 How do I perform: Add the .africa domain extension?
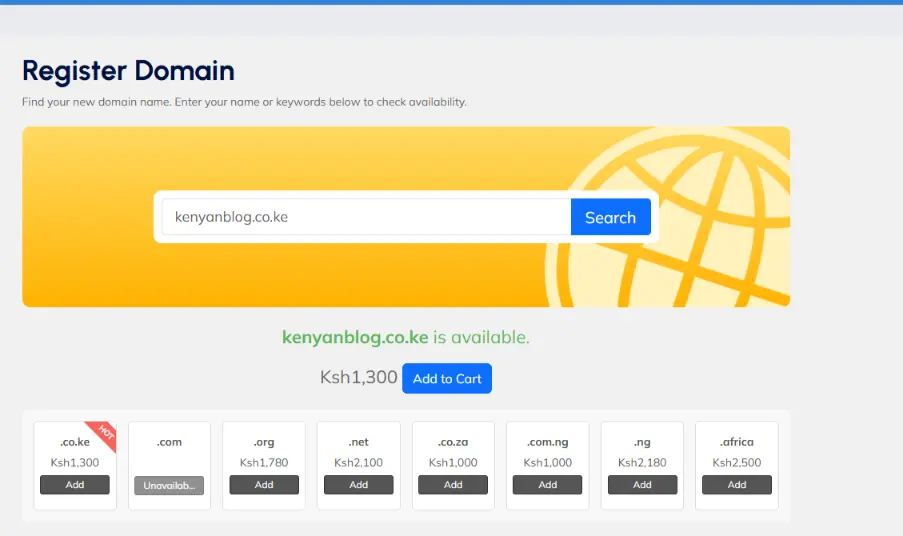coord(737,485)
